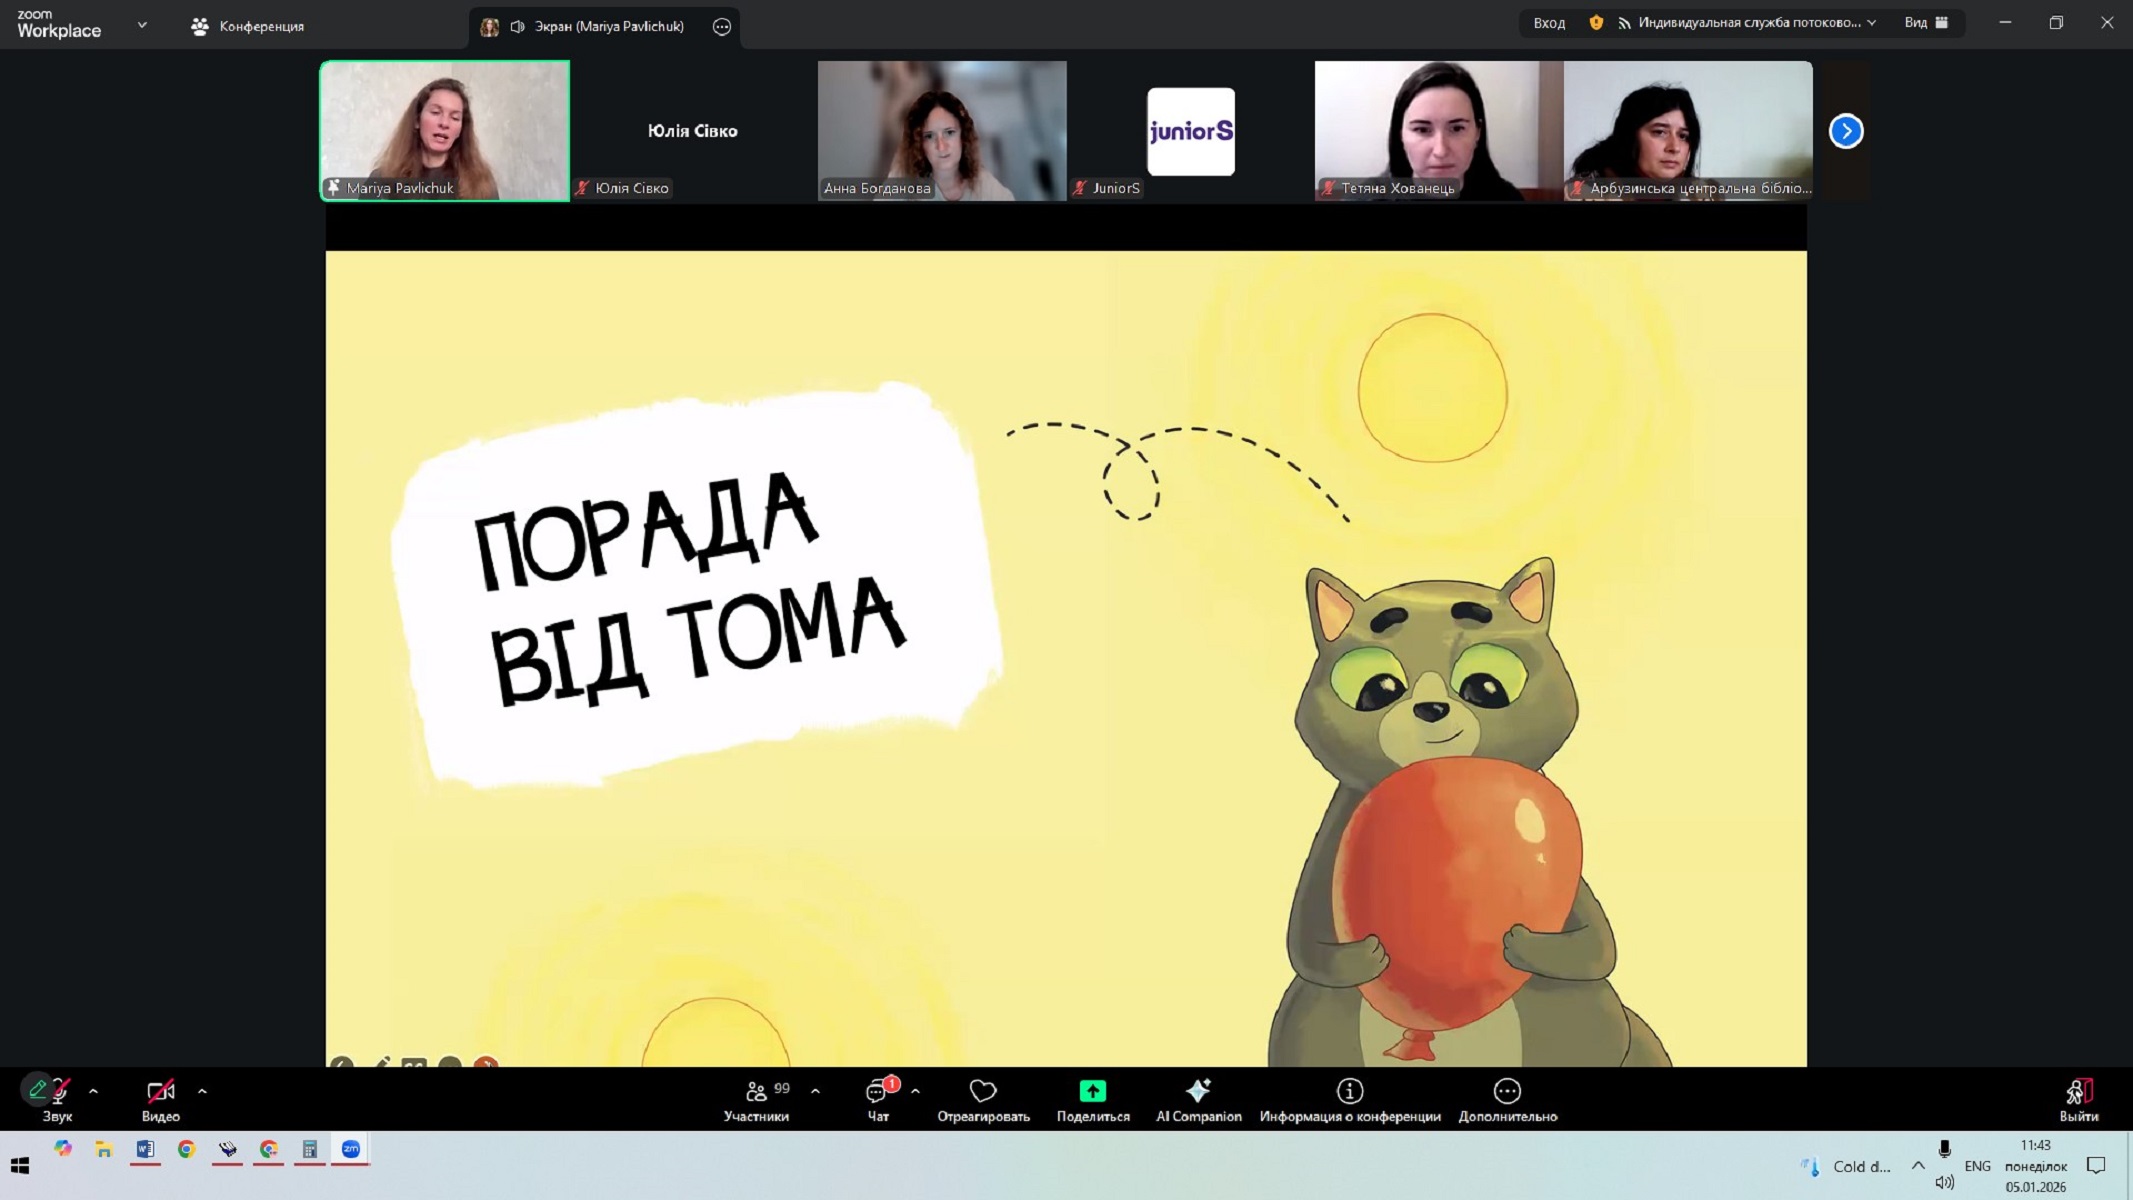Select the Экран (Mariya Pavlichuk) tab
This screenshot has height=1200, width=2133.
pyautogui.click(x=597, y=27)
